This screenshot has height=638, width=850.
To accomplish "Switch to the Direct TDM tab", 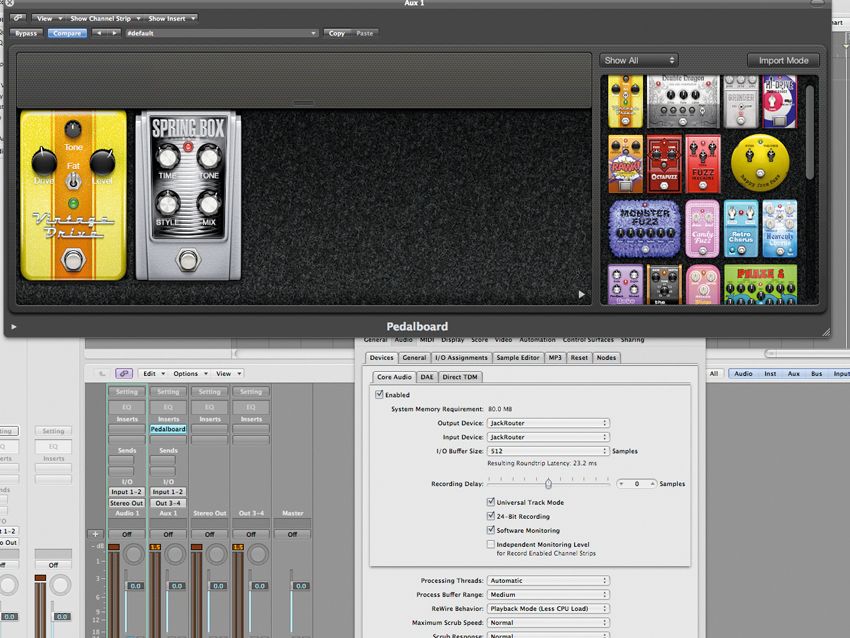I will click(x=460, y=377).
